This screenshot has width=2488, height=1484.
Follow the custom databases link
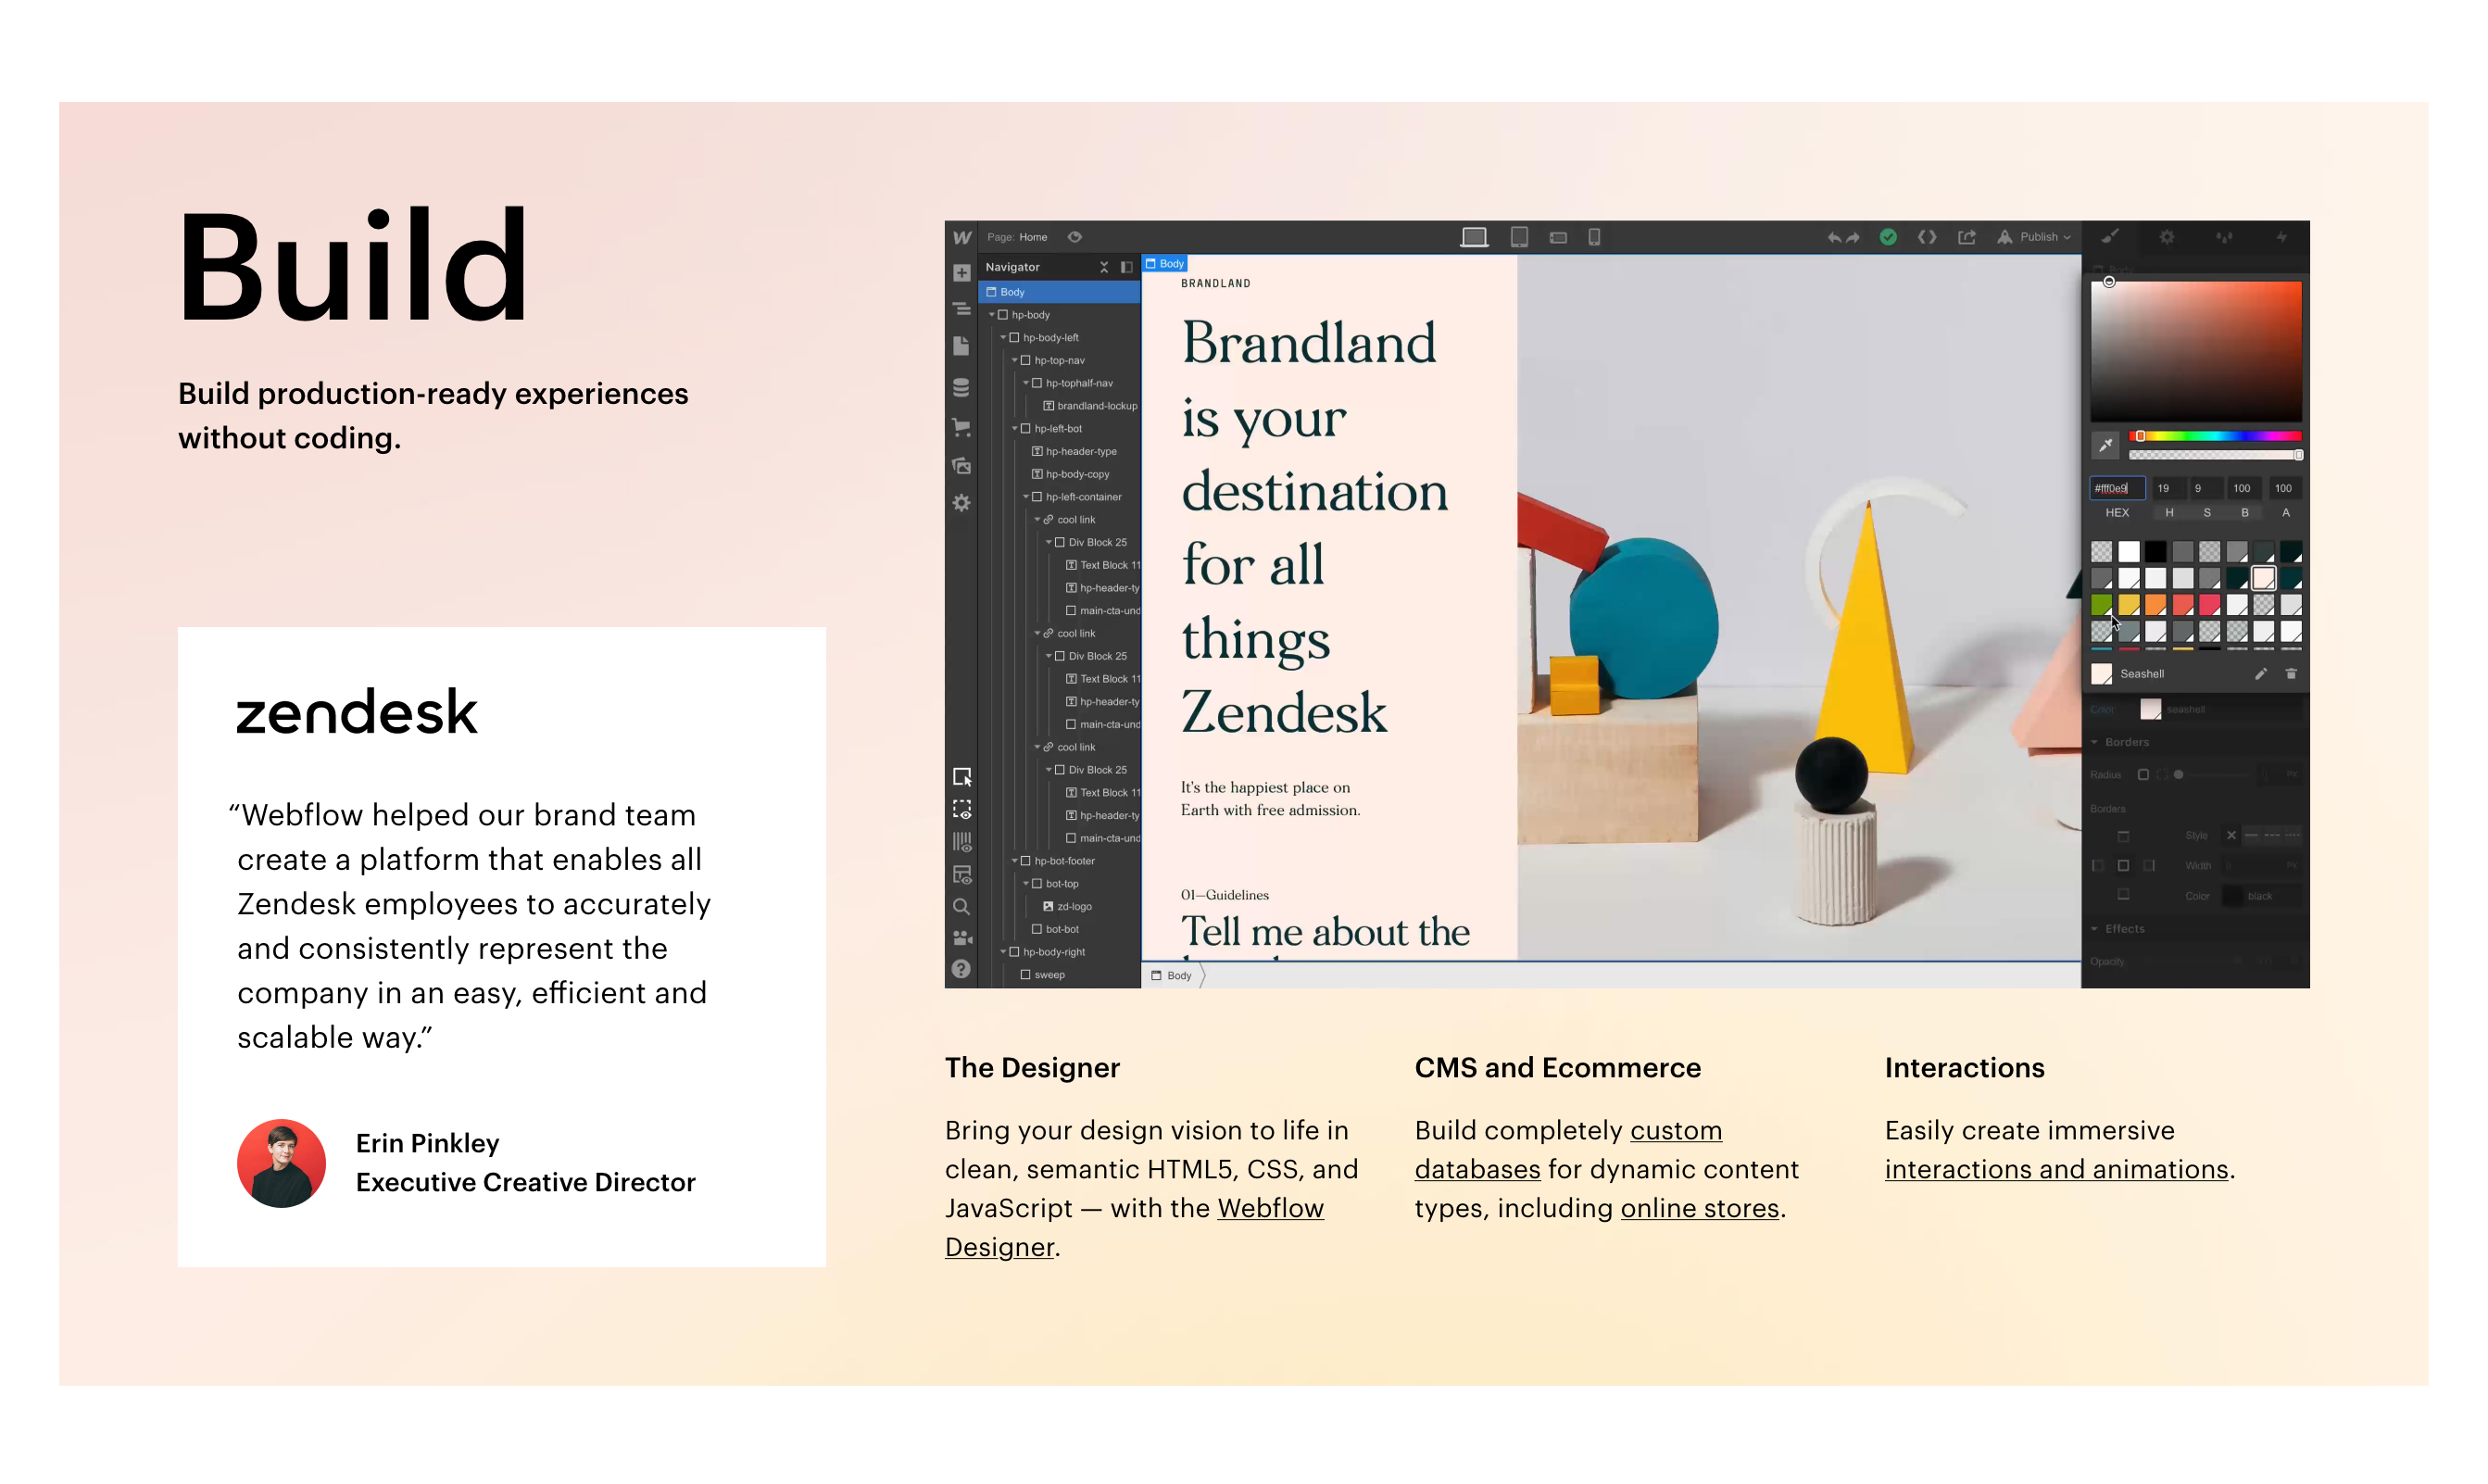coord(1567,1149)
